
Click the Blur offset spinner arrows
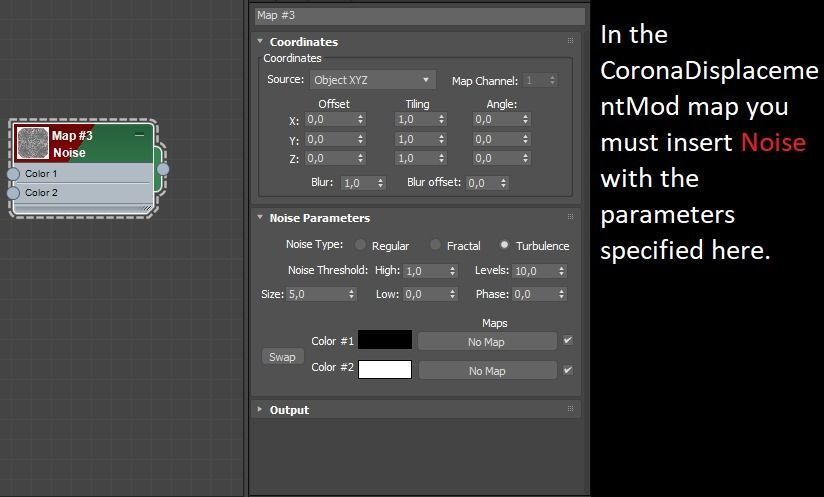[503, 183]
